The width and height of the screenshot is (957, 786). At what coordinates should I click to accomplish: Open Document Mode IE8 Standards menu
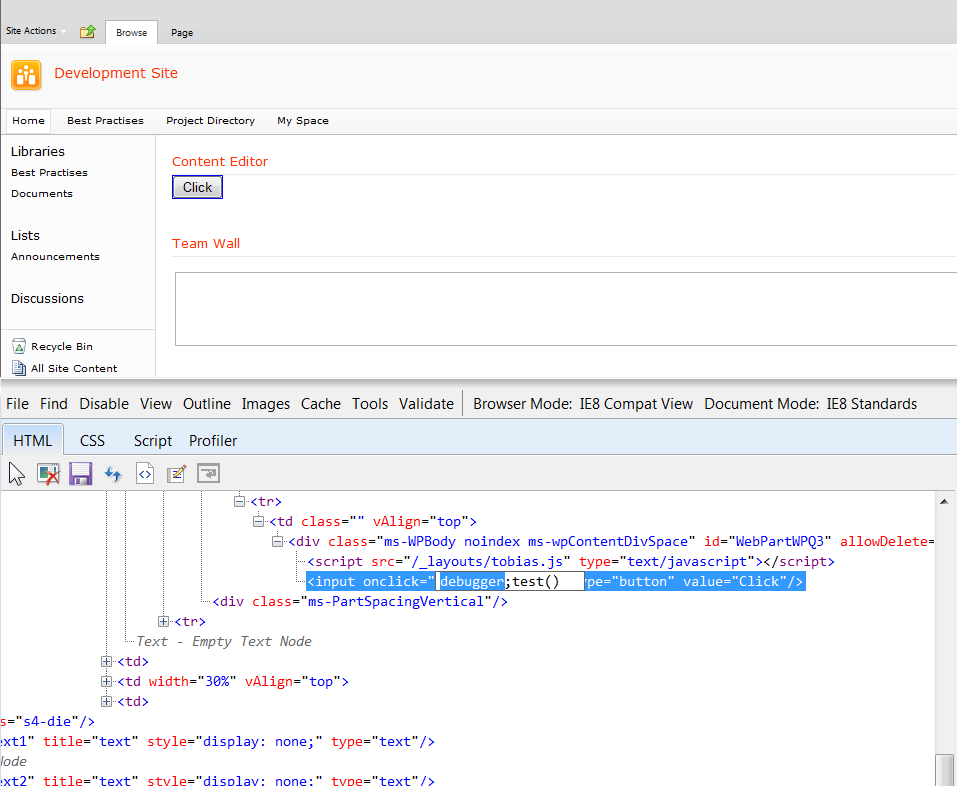click(x=811, y=403)
